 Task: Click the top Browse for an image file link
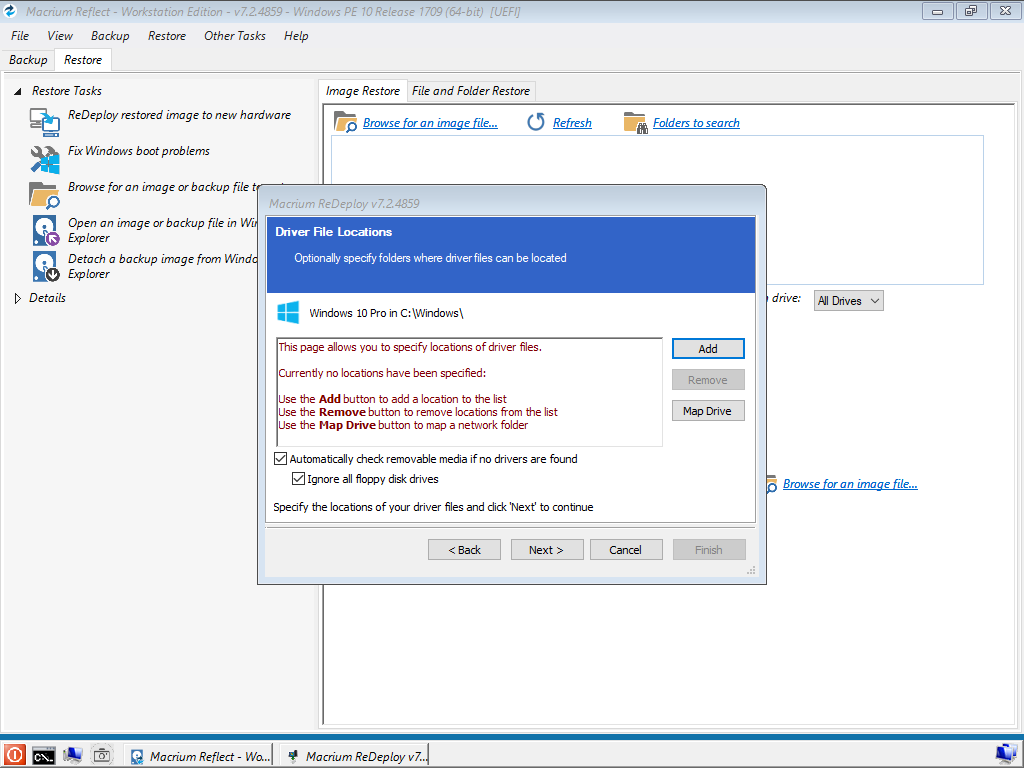[430, 123]
